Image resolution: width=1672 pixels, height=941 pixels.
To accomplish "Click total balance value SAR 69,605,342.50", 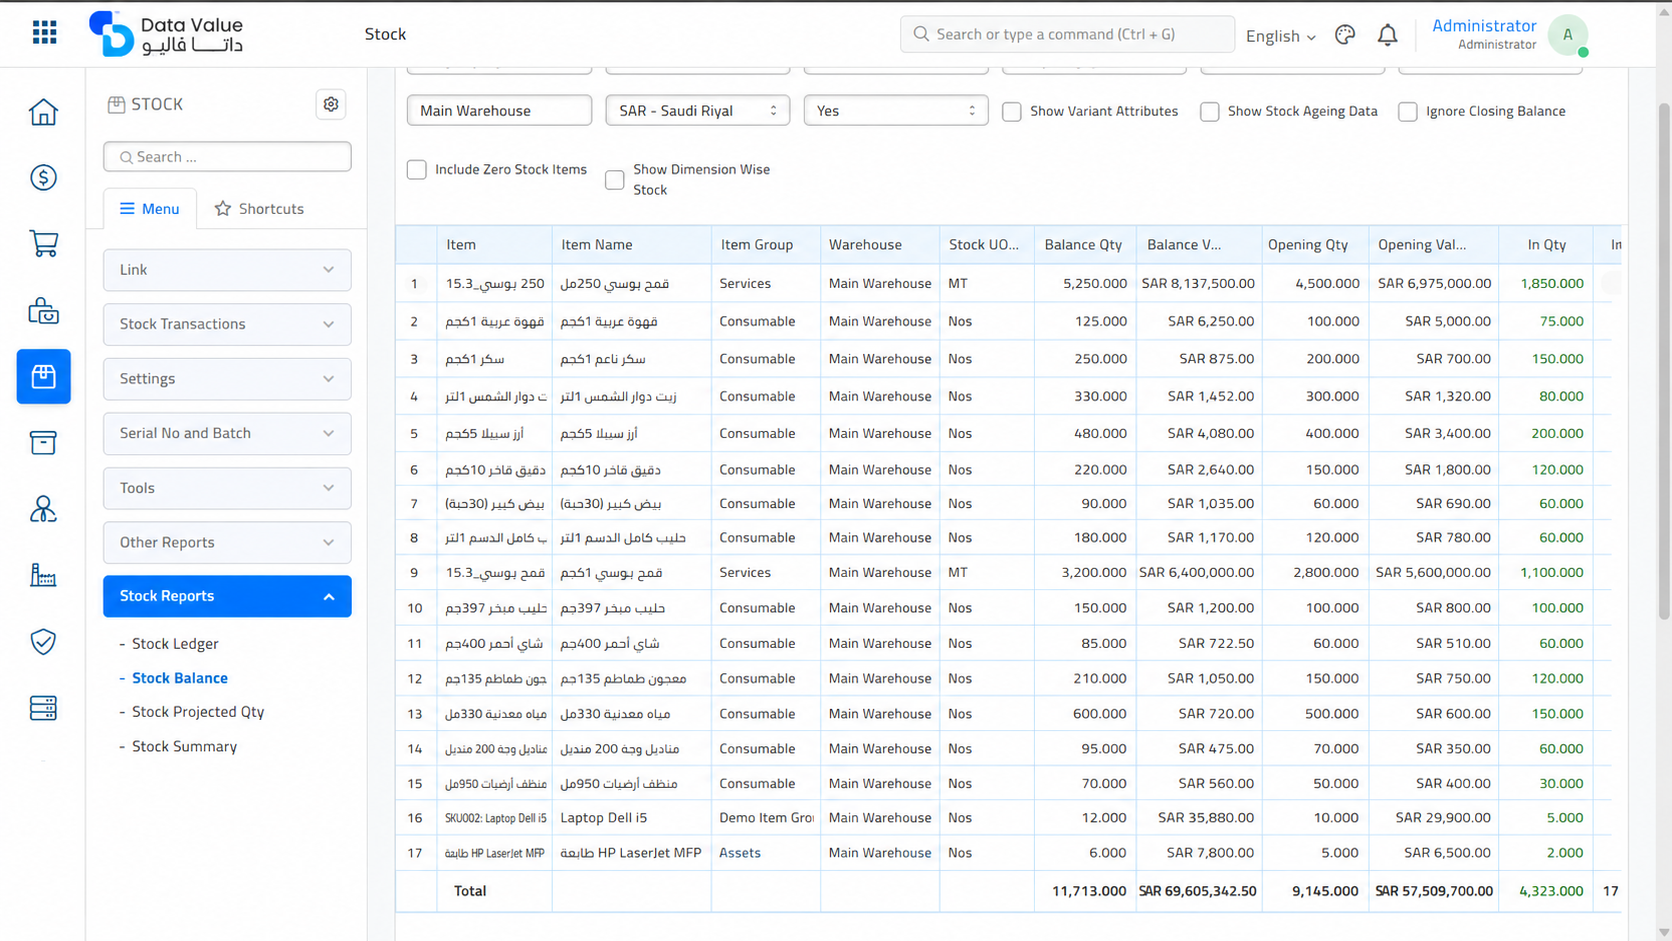I will (1197, 891).
